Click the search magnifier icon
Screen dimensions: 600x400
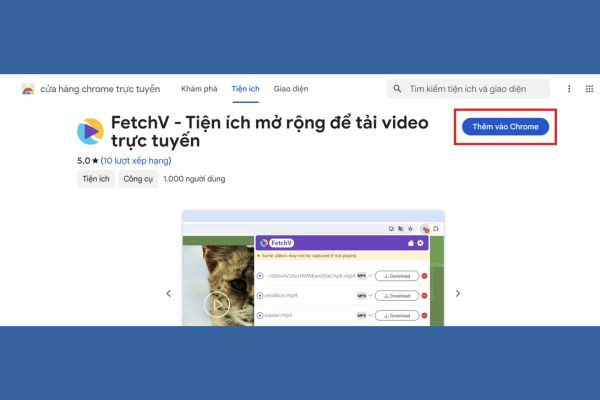(x=397, y=89)
